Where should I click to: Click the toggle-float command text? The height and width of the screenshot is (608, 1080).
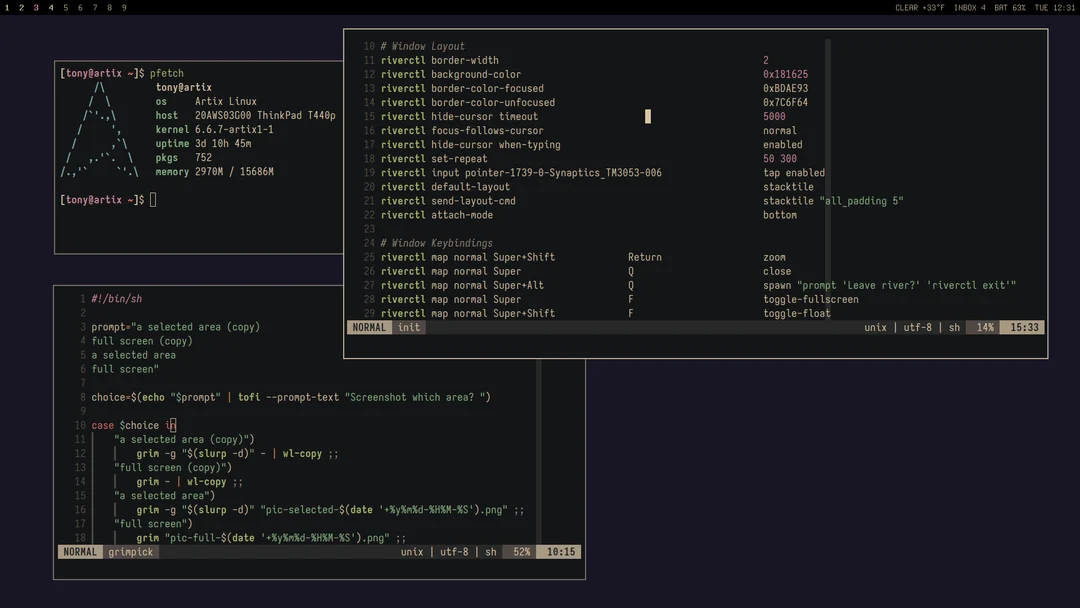pos(796,314)
